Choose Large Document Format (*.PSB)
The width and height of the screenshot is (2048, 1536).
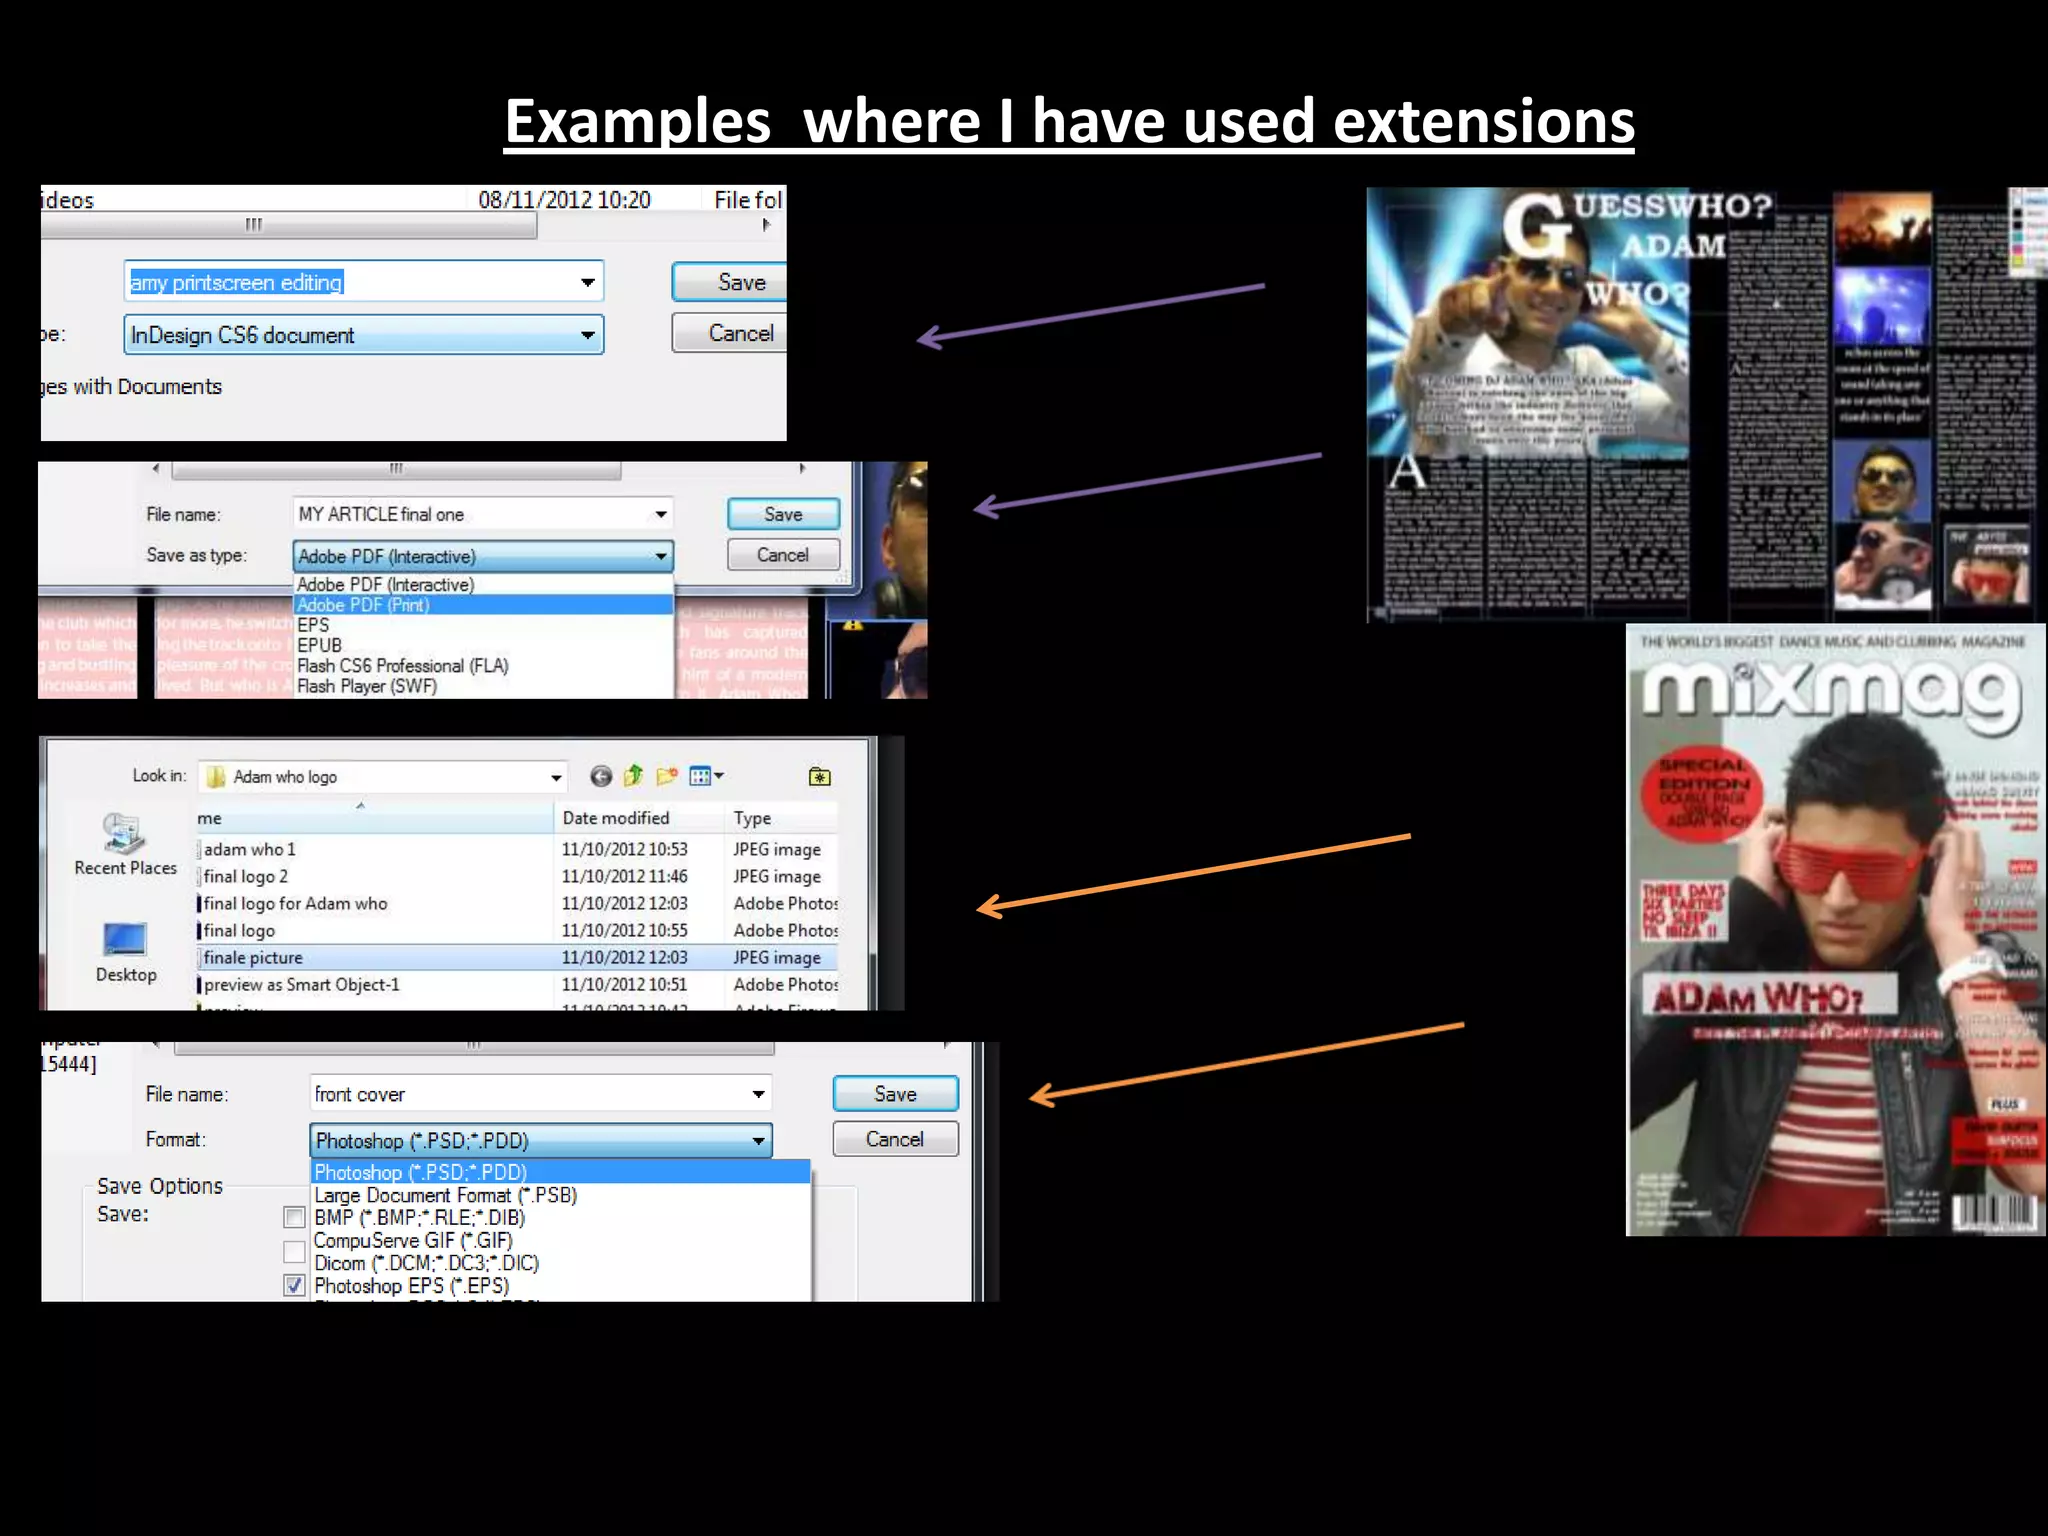pos(560,1195)
